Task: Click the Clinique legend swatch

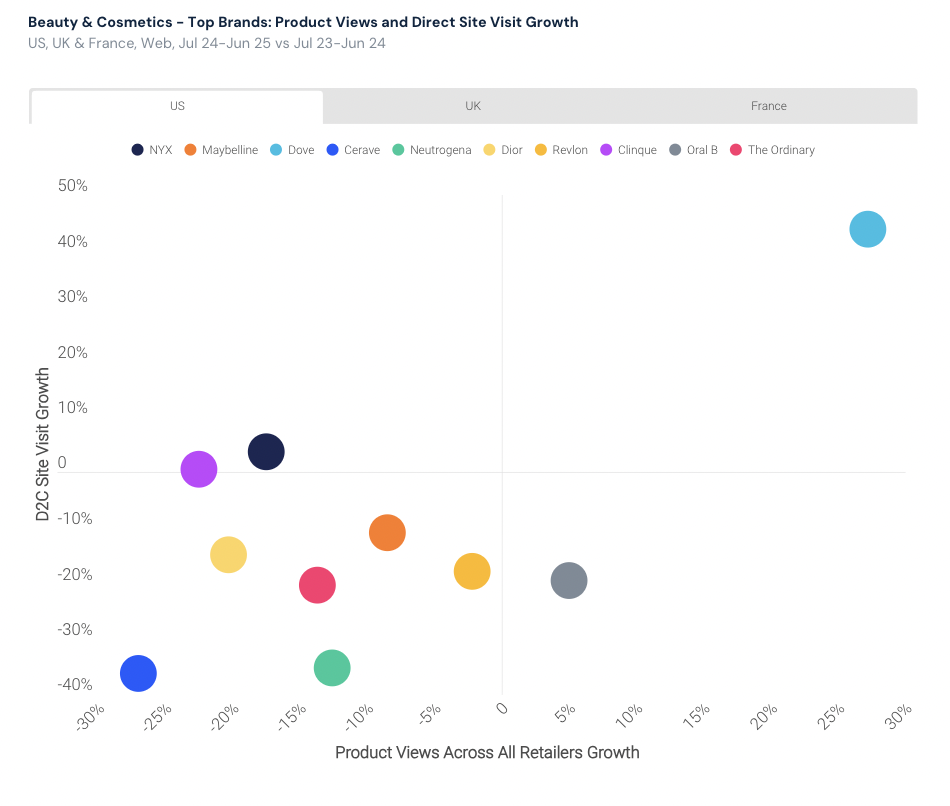Action: point(606,150)
